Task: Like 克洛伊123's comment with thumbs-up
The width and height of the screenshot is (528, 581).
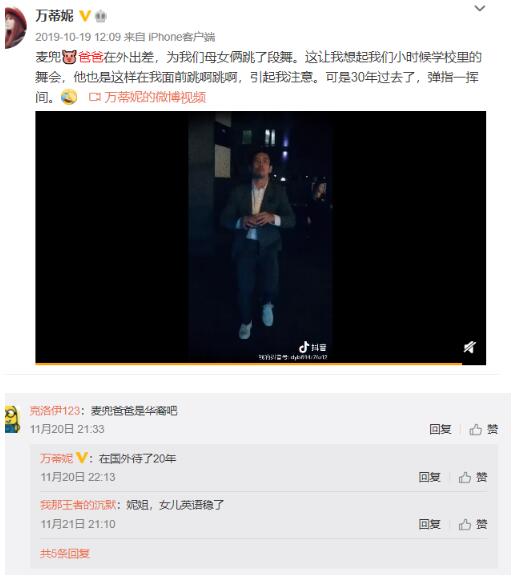Action: tap(484, 429)
